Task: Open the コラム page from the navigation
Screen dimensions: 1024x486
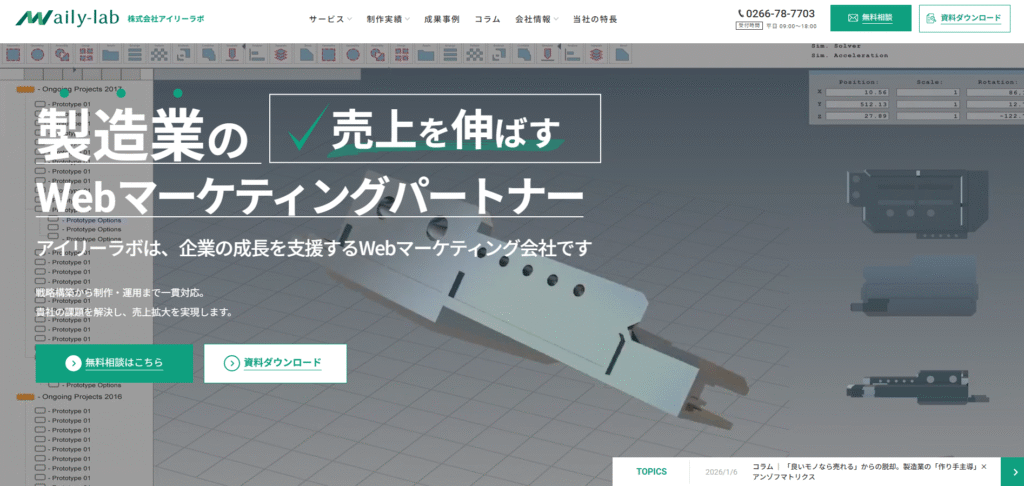Action: [487, 19]
